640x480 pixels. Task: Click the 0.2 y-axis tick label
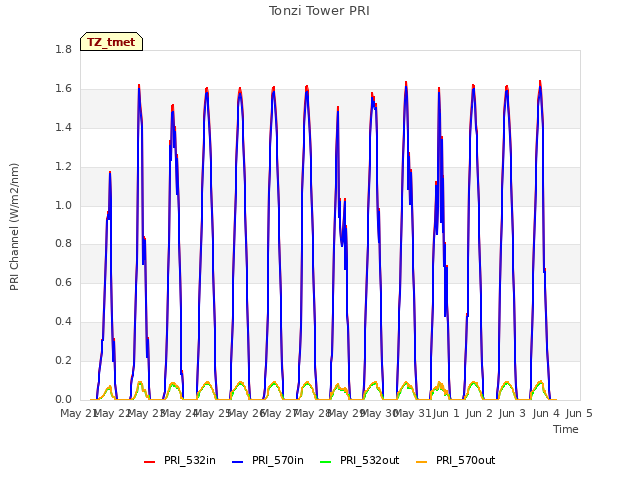coord(63,360)
